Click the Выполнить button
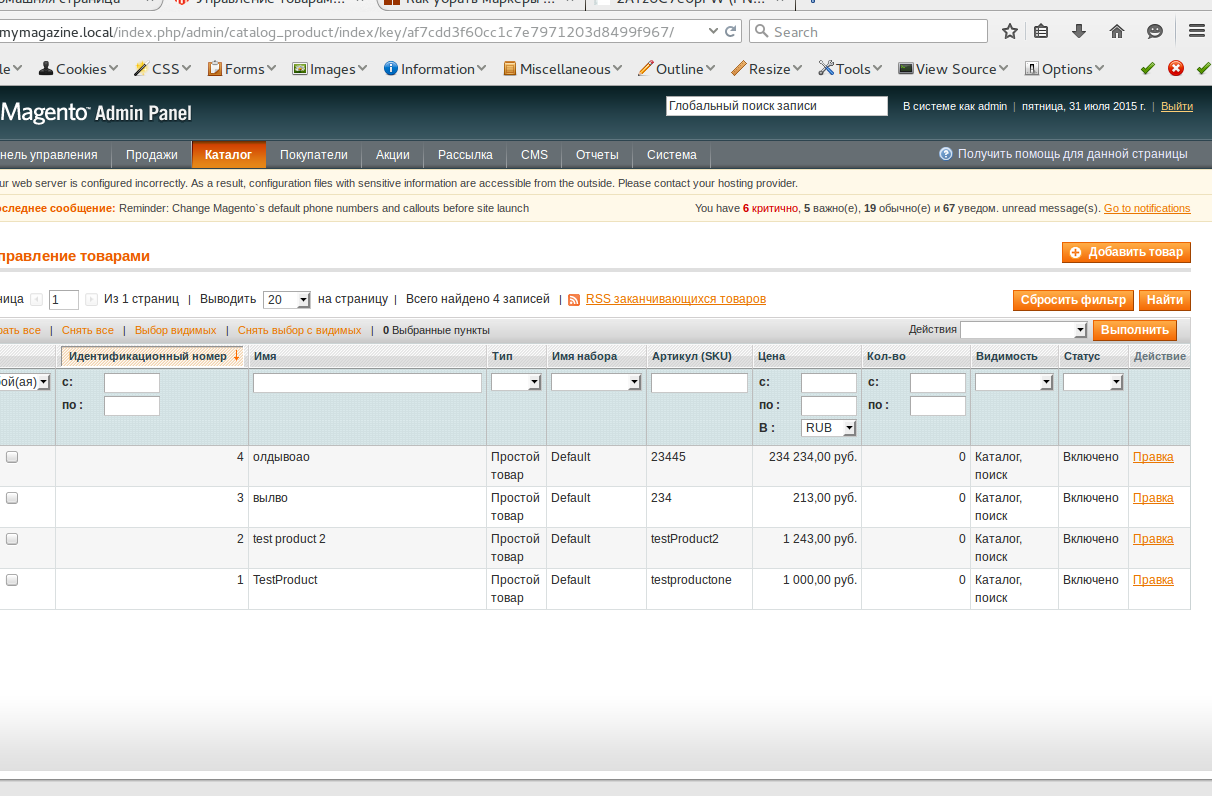The image size is (1212, 796). (x=1135, y=330)
